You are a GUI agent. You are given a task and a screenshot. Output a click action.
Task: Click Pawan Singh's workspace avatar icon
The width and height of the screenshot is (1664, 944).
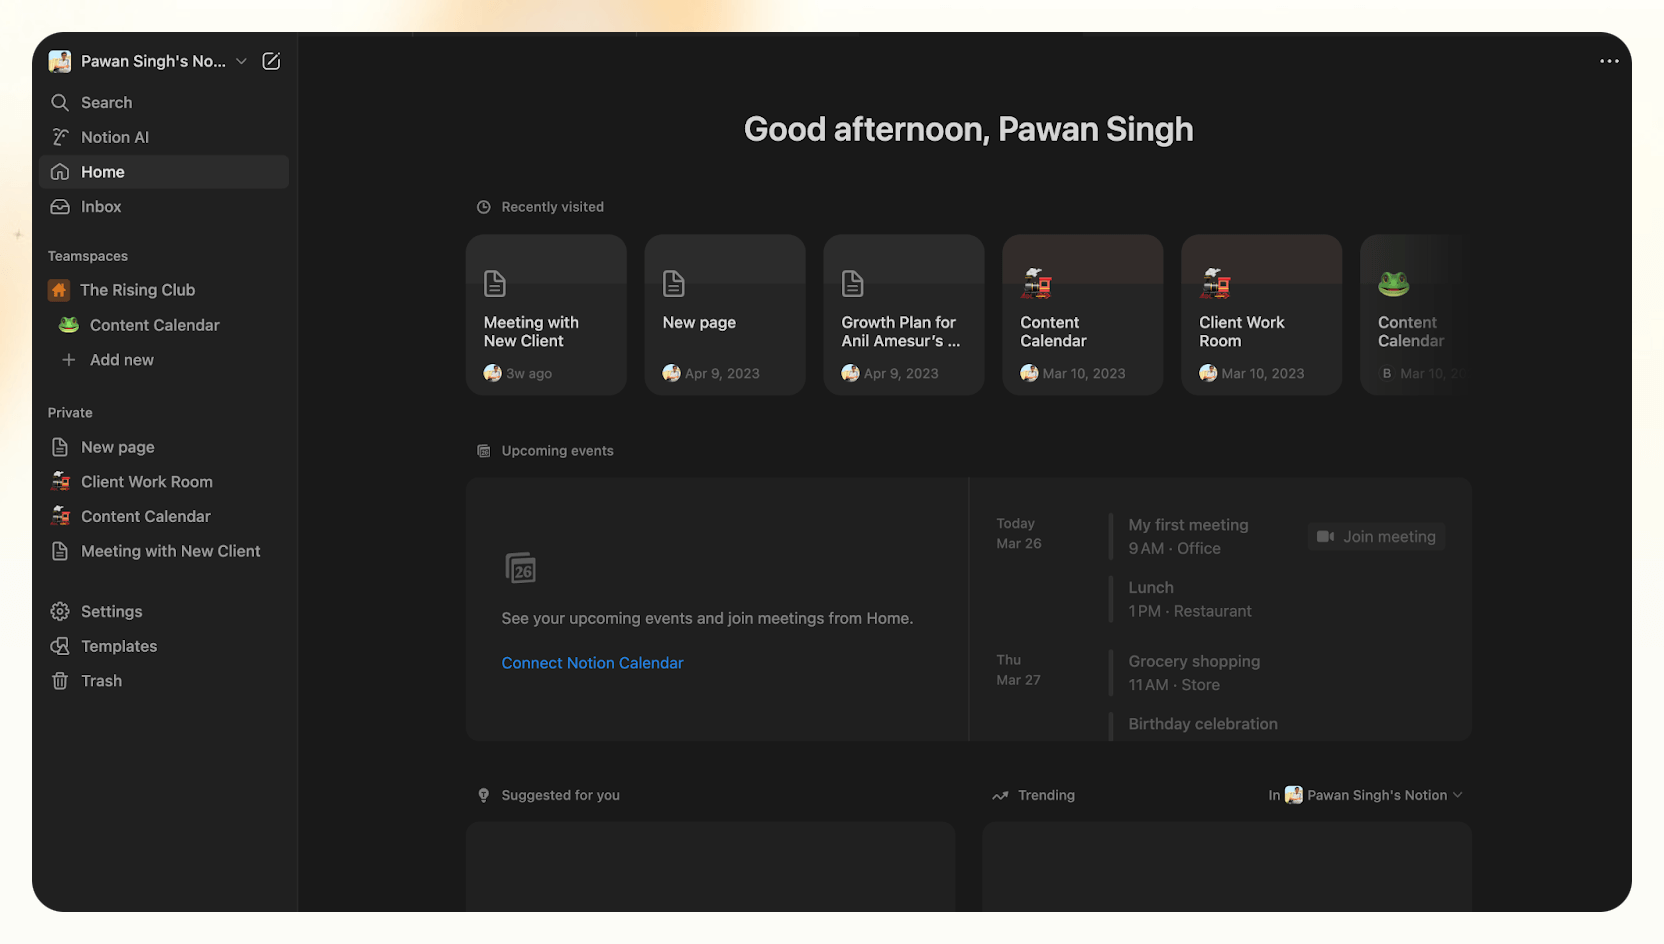60,61
